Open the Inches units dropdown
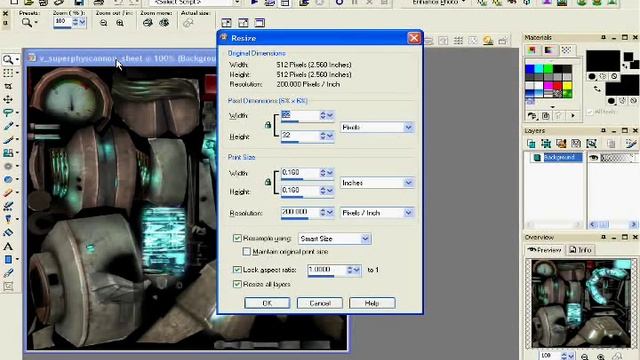The height and width of the screenshot is (360, 640). 409,183
